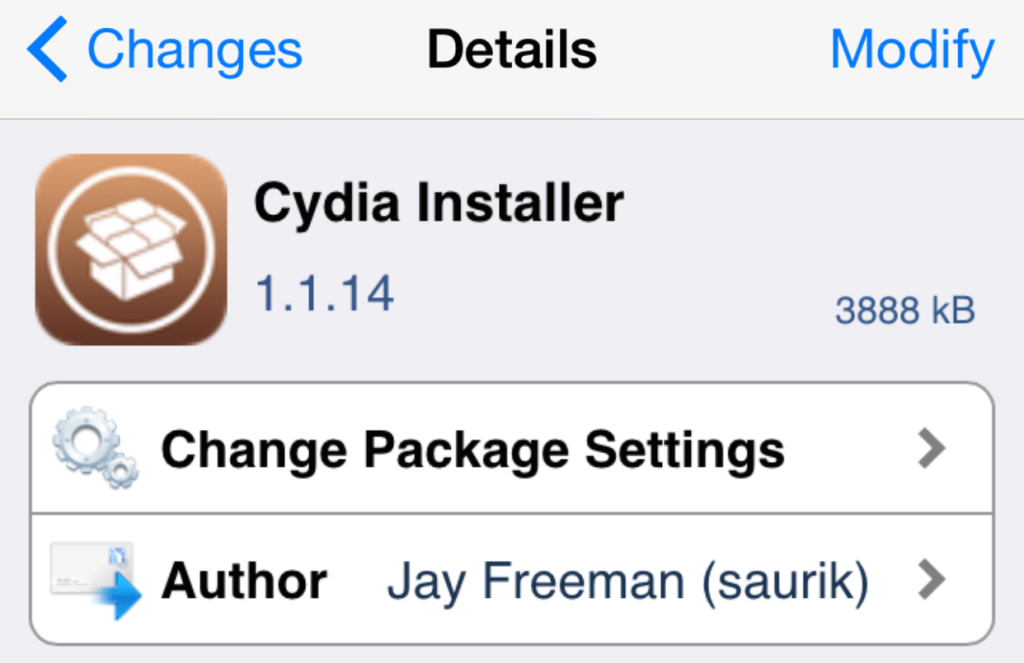Tap the stamp on envelope icon
1024x663 pixels.
[117, 556]
